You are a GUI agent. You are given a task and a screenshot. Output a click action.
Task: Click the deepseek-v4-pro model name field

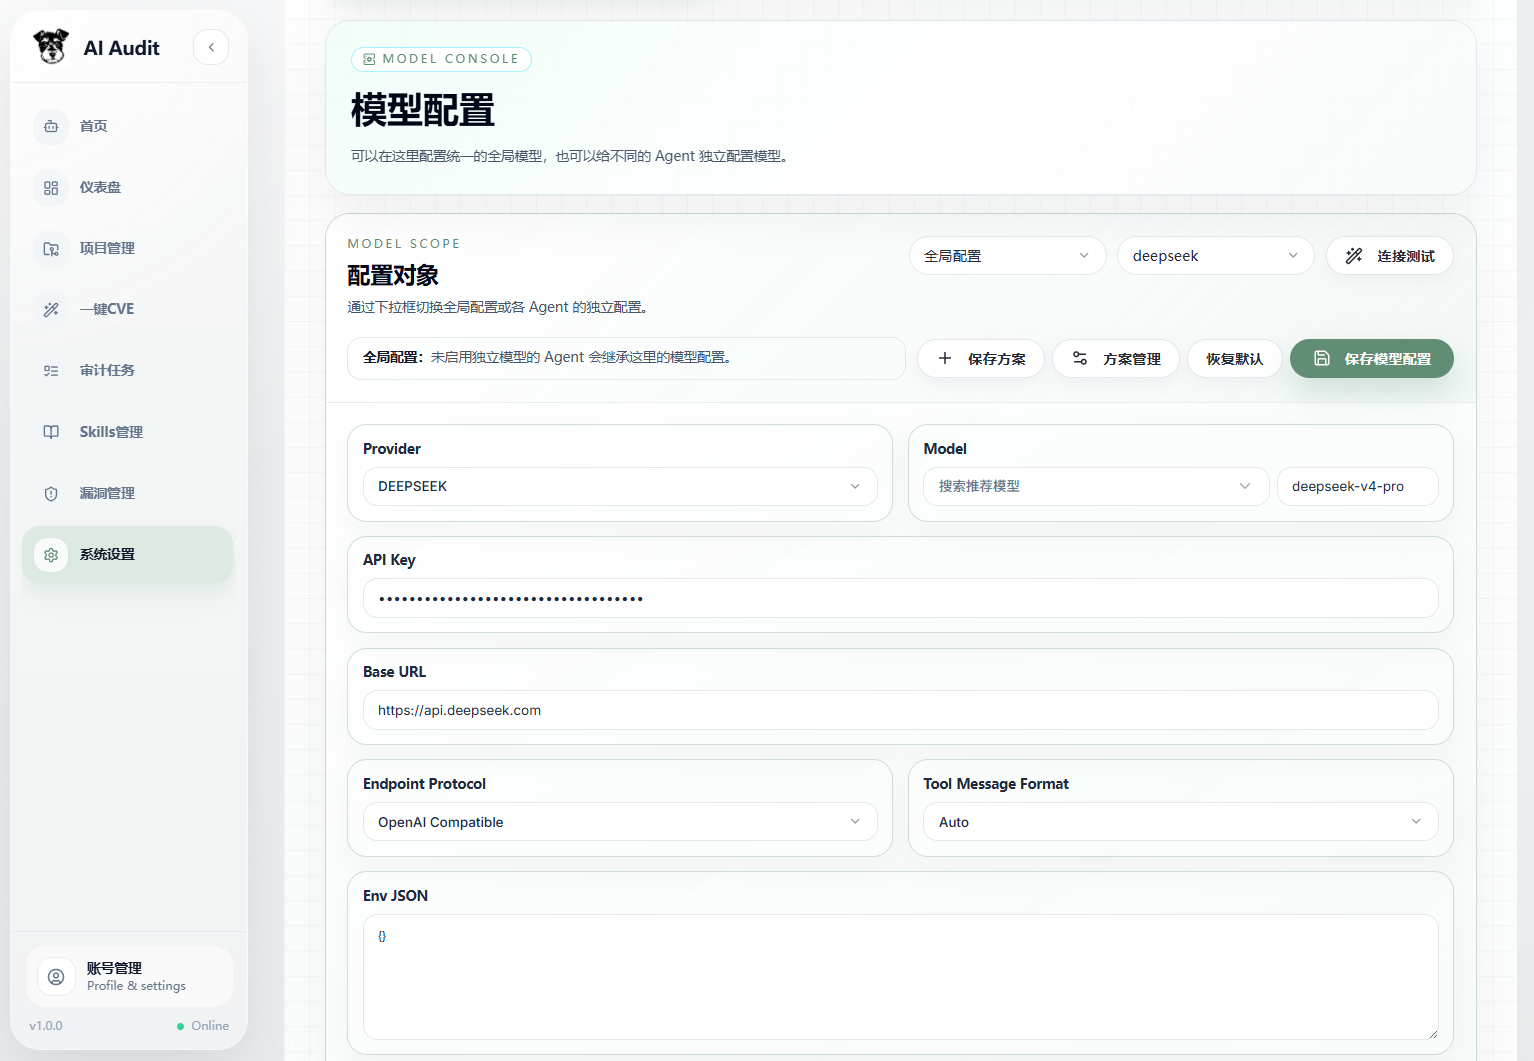point(1358,486)
